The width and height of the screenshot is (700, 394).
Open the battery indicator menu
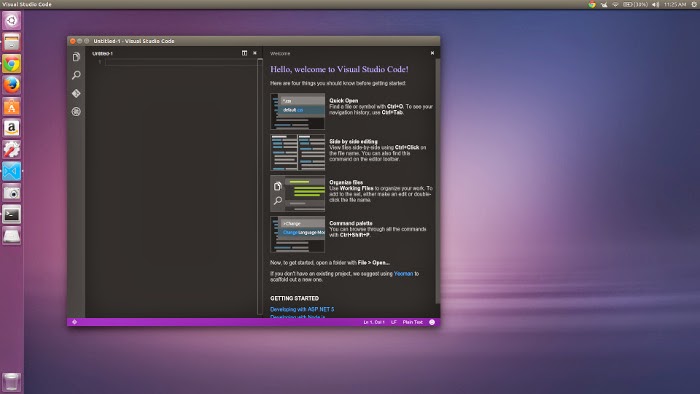click(635, 4)
